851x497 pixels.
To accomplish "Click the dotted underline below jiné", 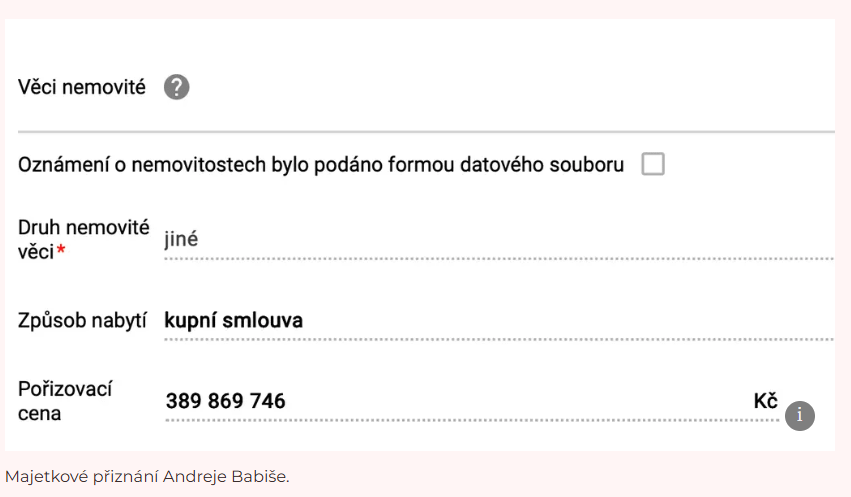I will tap(499, 259).
